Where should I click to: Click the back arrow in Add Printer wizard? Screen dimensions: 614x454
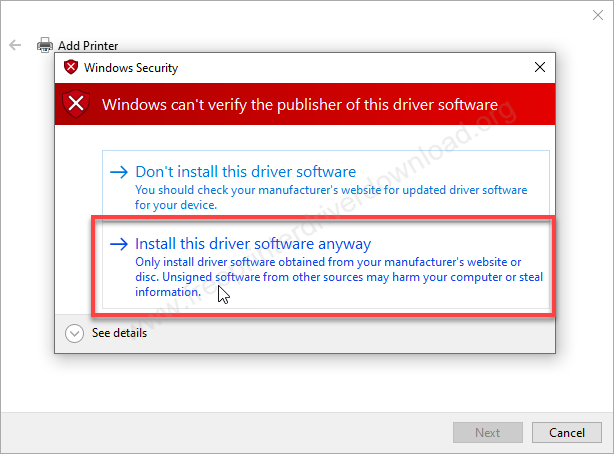click(15, 45)
